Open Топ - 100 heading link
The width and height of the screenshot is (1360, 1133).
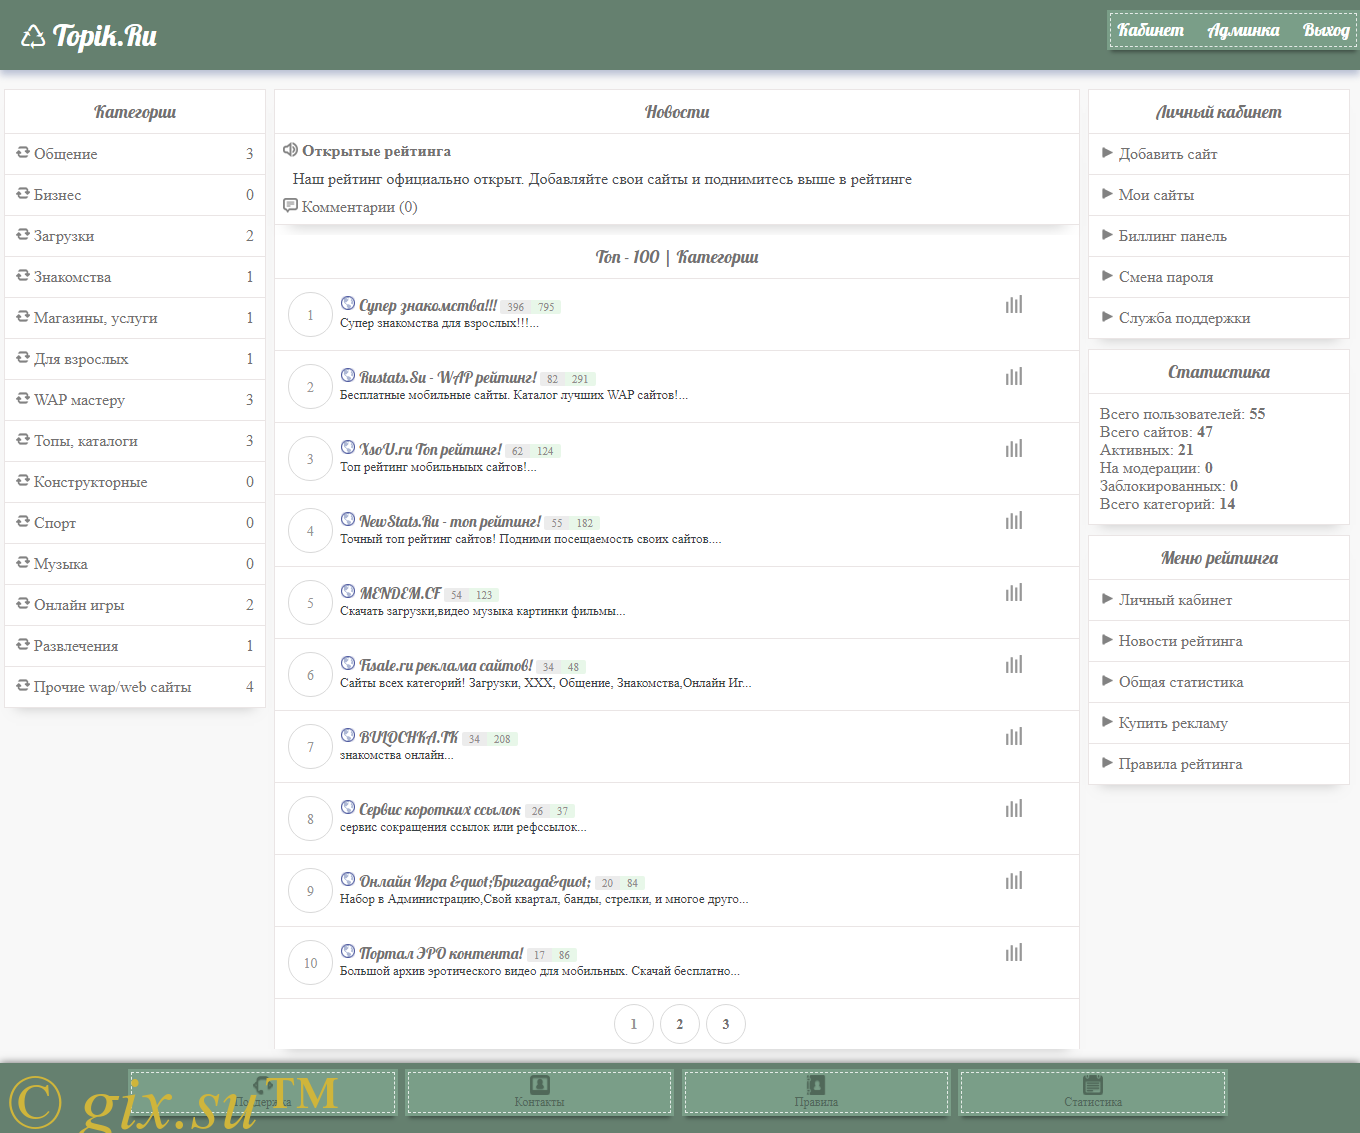(627, 257)
